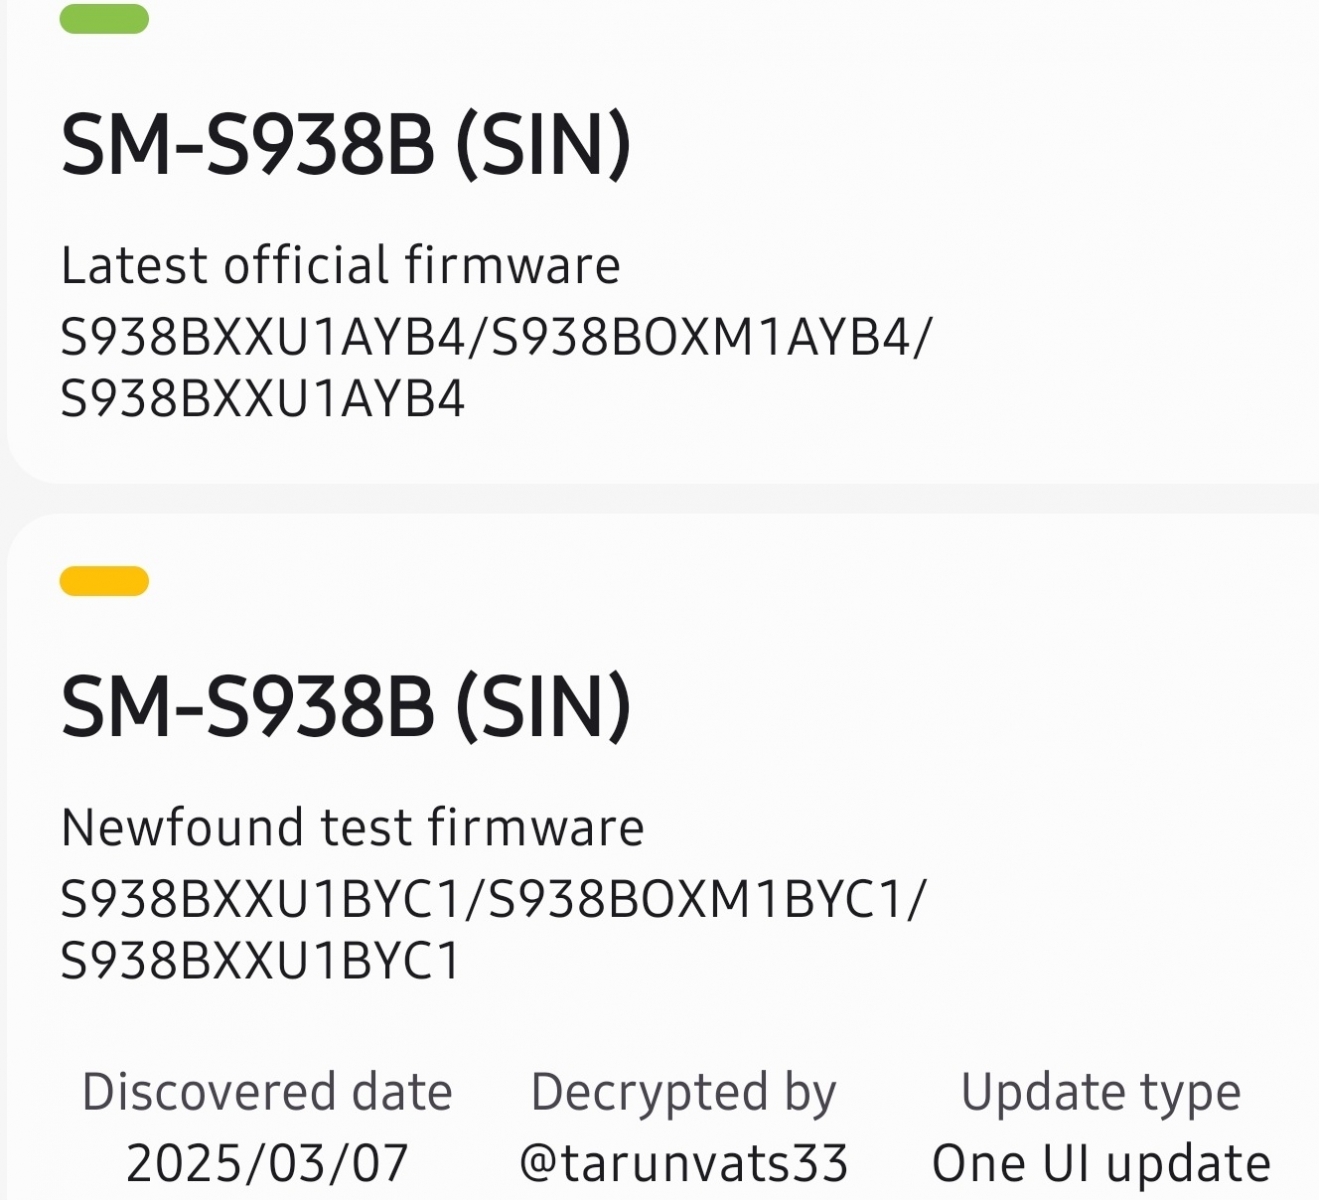This screenshot has height=1200, width=1319.
Task: Open the SM-S938B (SIN) official firmware heading
Action: point(345,146)
